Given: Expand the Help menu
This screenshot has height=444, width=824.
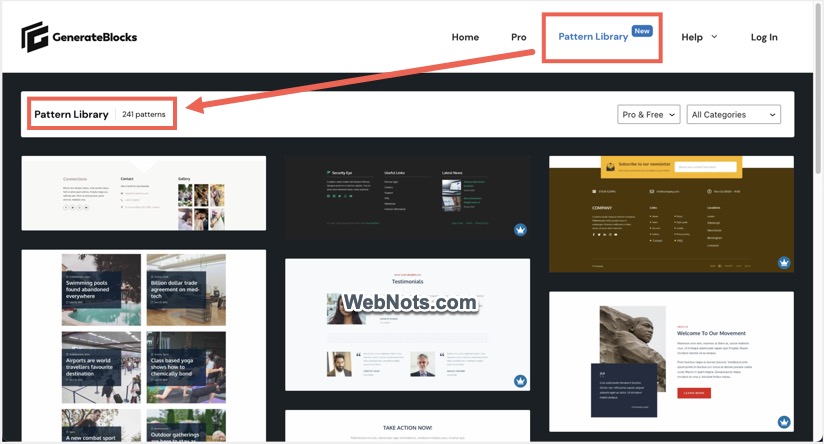Looking at the screenshot, I should point(699,37).
